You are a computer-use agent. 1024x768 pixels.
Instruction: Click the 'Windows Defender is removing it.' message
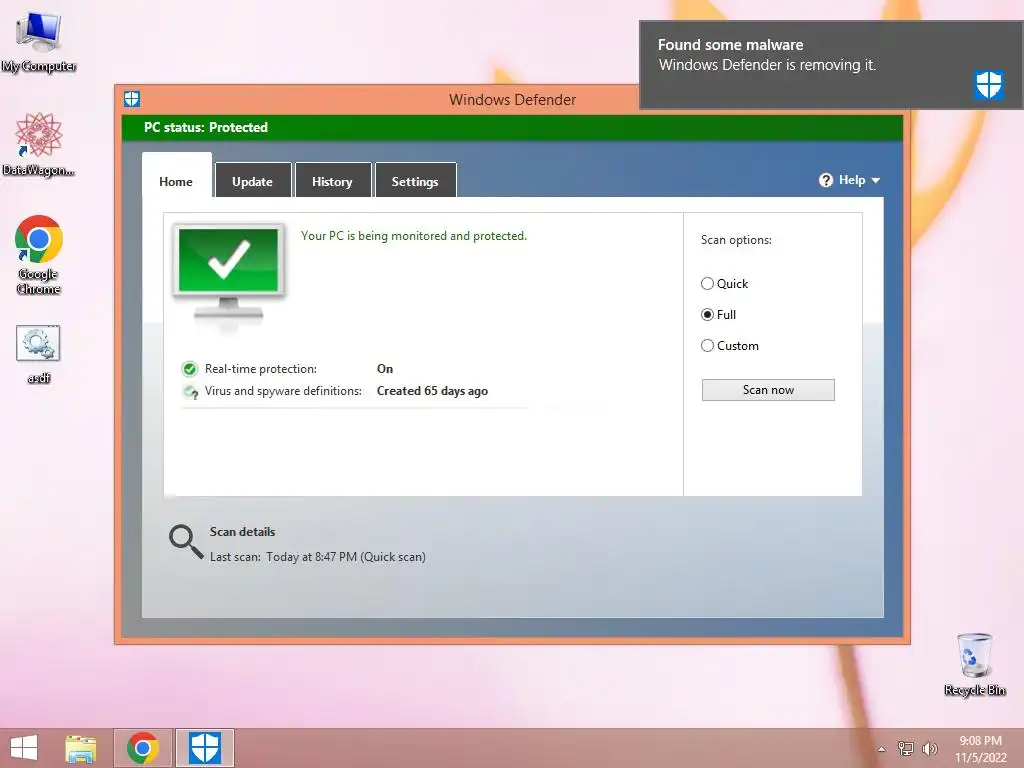coord(767,65)
